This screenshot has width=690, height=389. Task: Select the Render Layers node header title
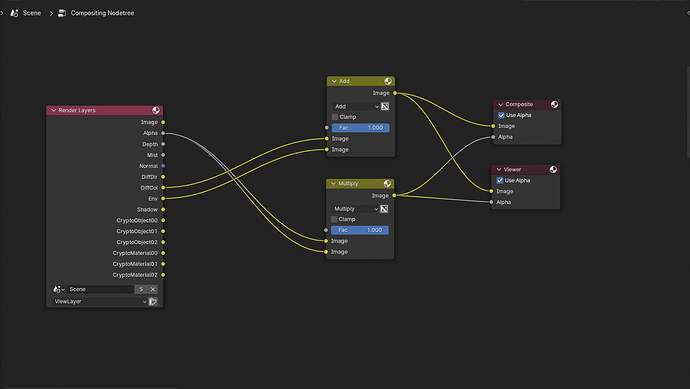point(77,110)
